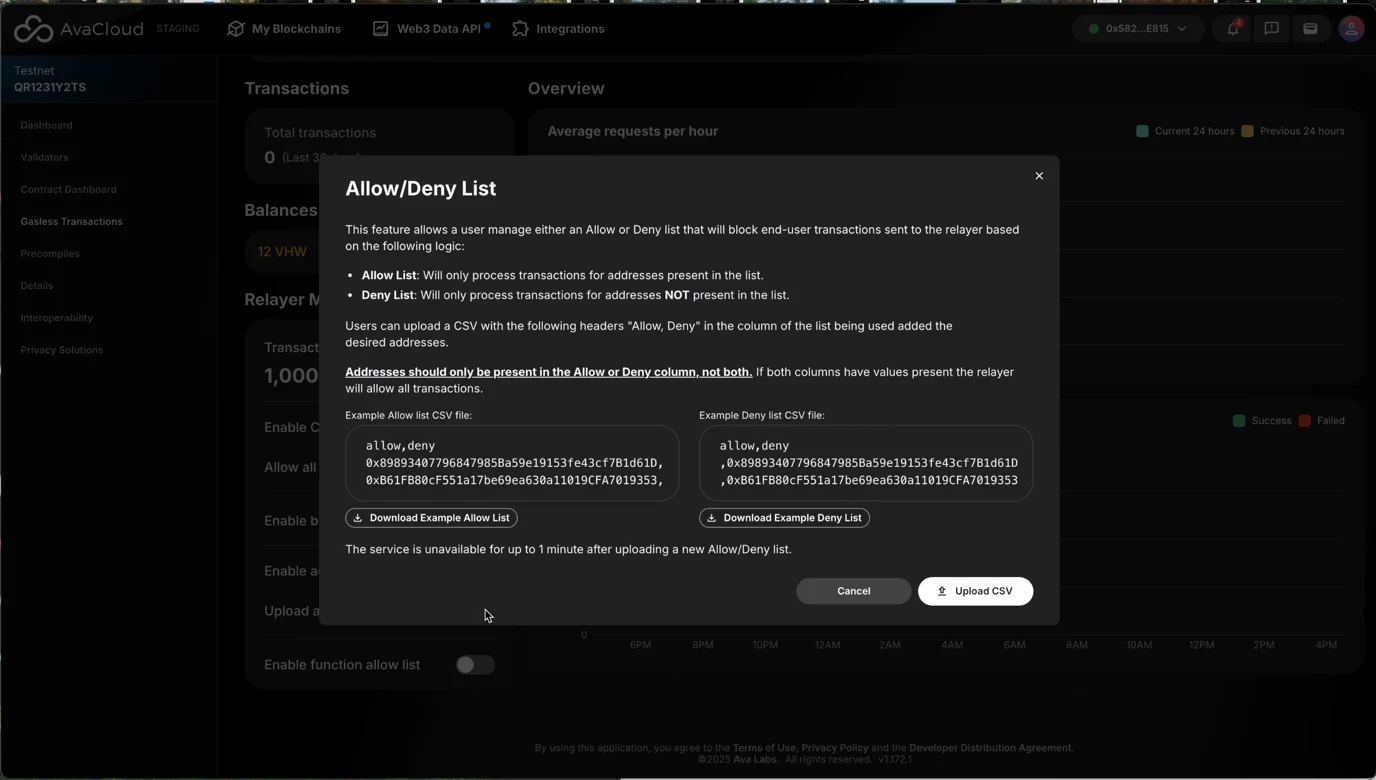Open the feedback chat icon

(1272, 29)
